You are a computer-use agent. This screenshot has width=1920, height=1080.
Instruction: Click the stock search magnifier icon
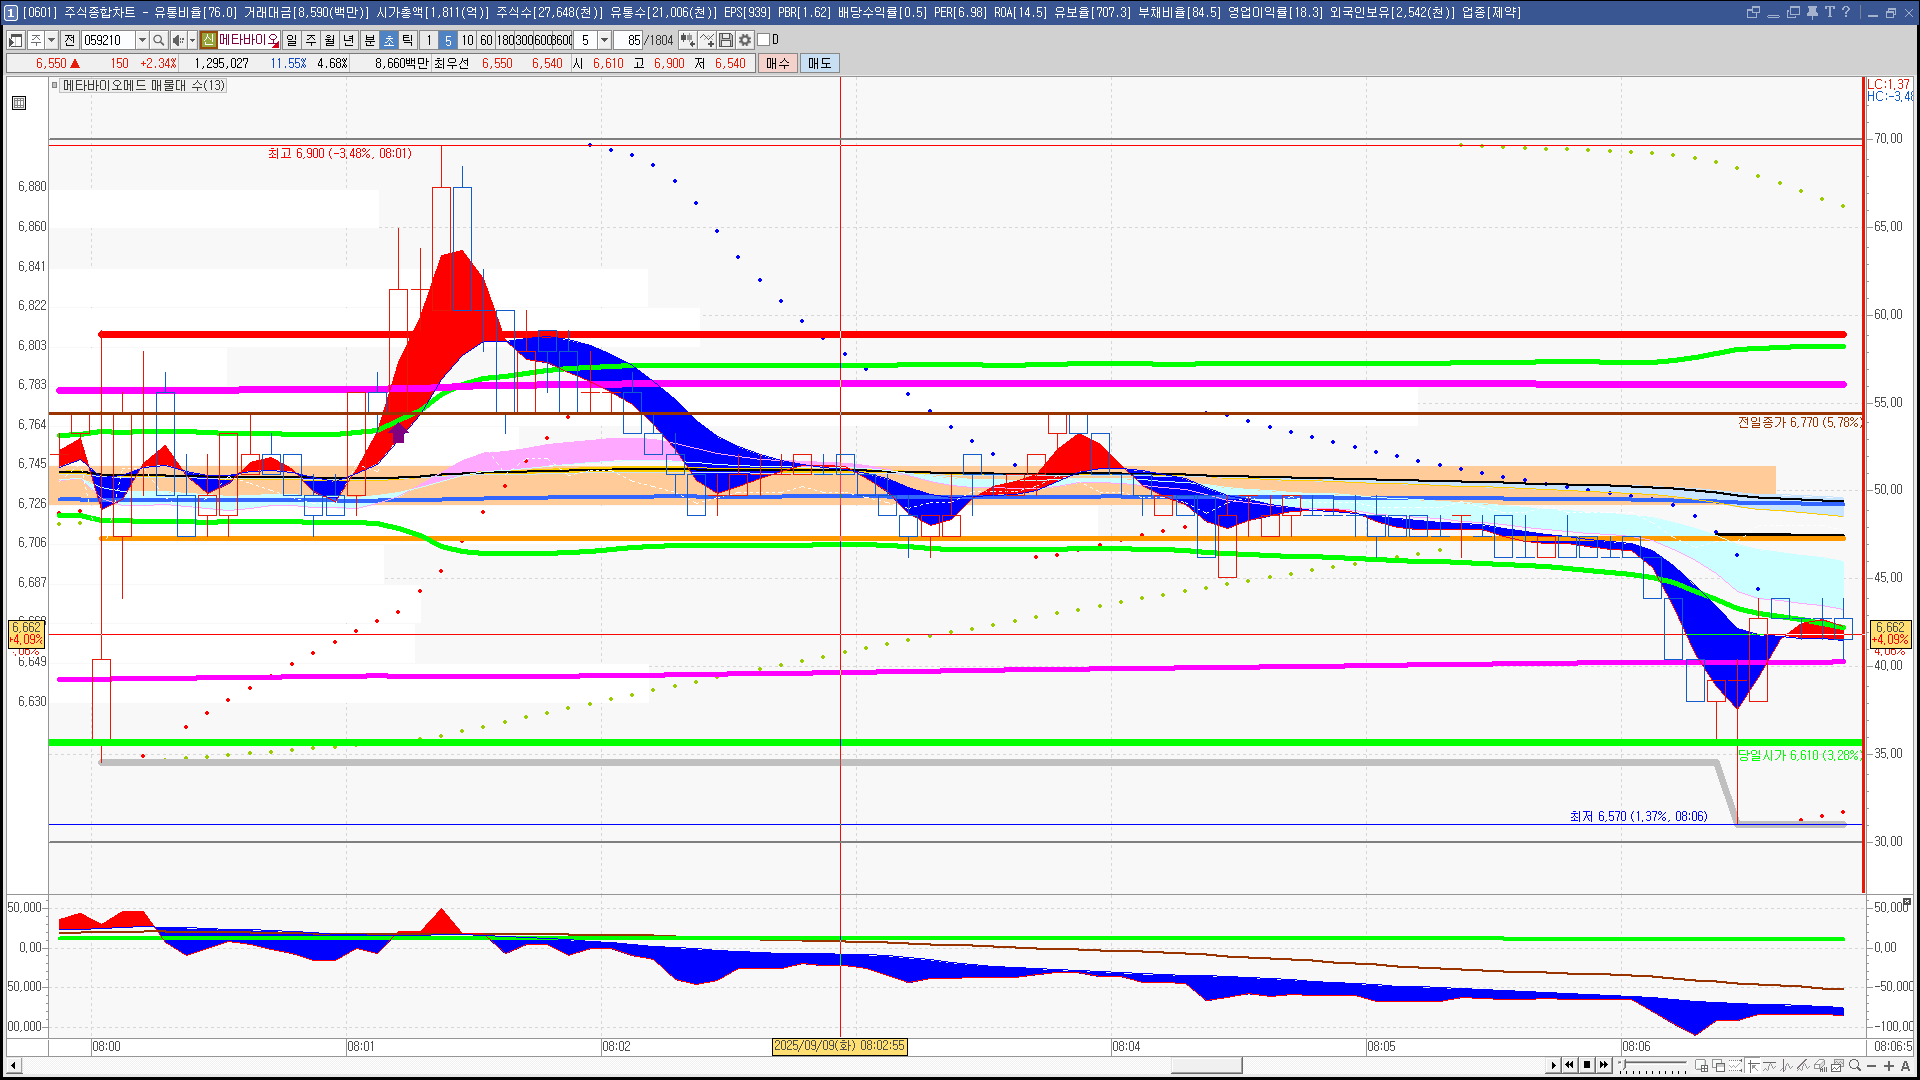click(159, 40)
